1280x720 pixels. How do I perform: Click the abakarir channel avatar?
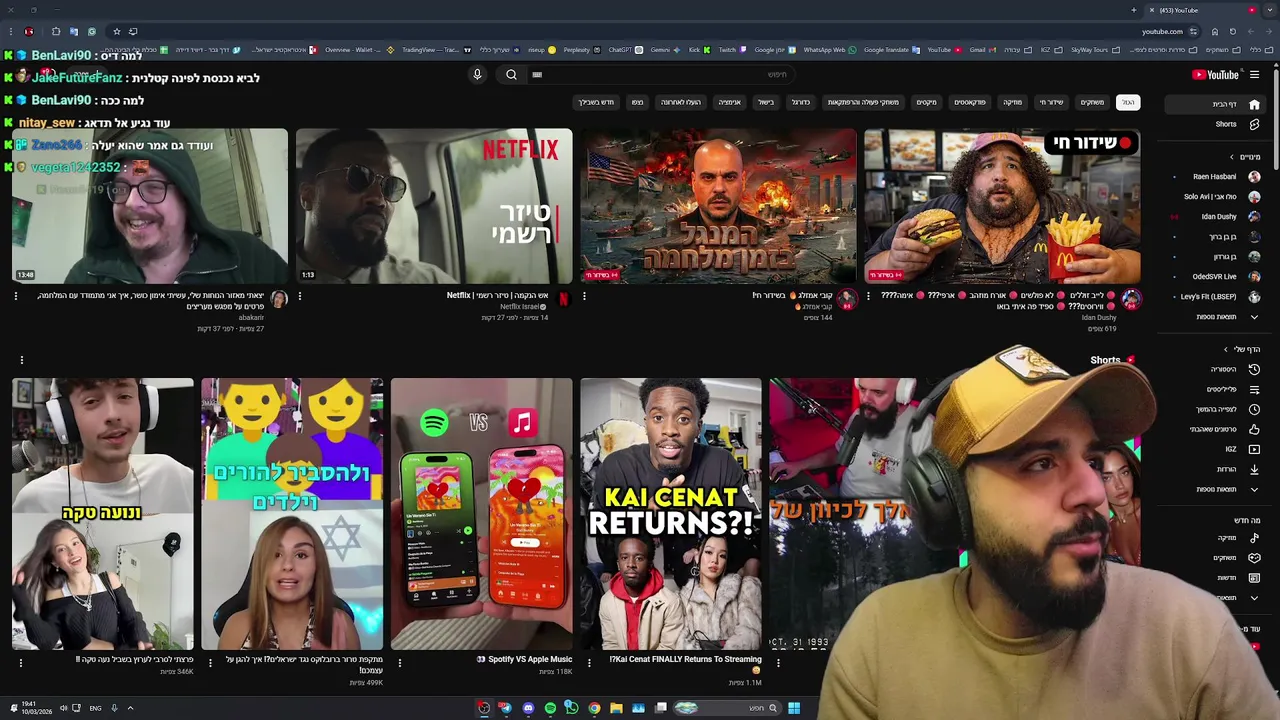[279, 298]
